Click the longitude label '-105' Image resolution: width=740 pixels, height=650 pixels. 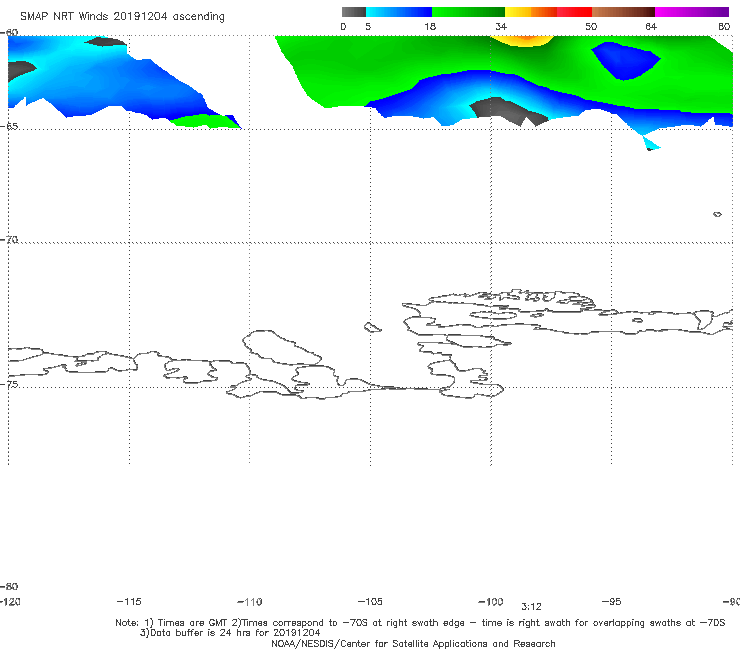click(x=370, y=601)
